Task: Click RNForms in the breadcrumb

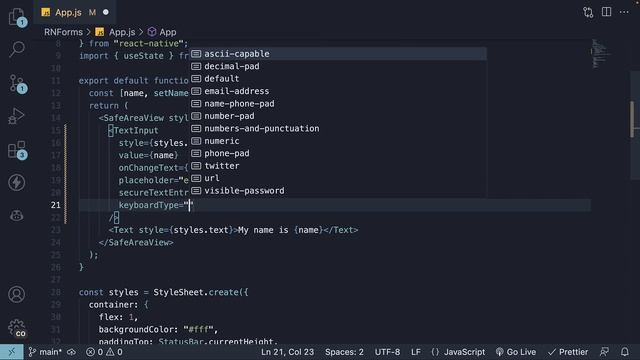Action: (x=63, y=32)
